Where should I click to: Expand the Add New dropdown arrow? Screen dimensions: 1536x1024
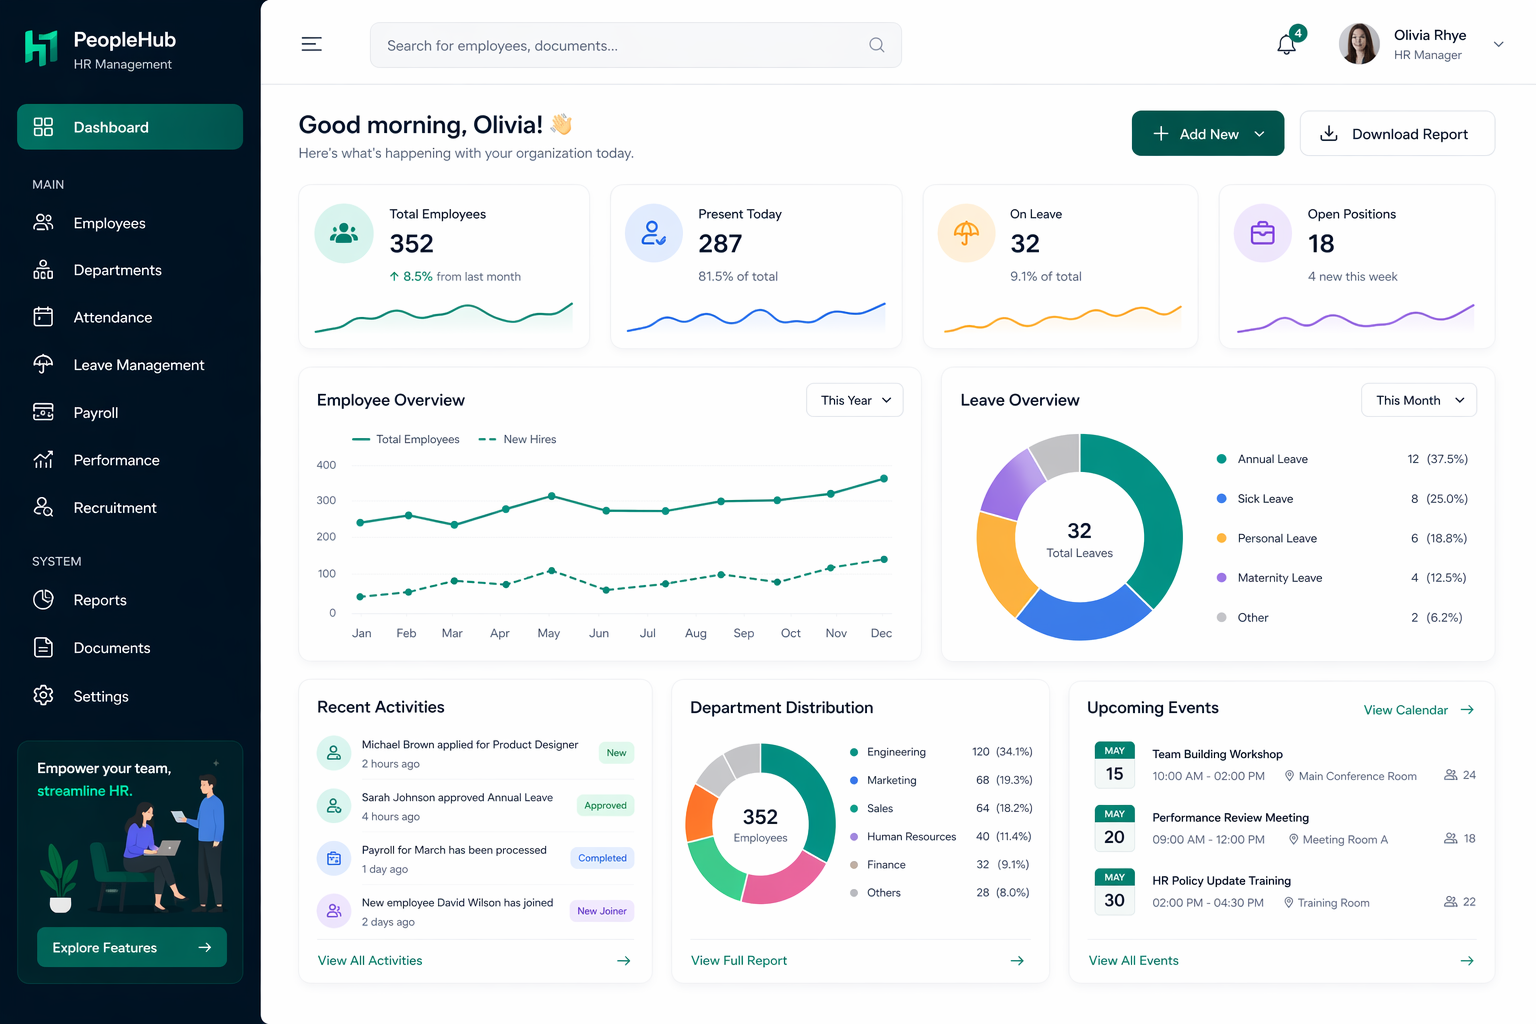point(1259,134)
